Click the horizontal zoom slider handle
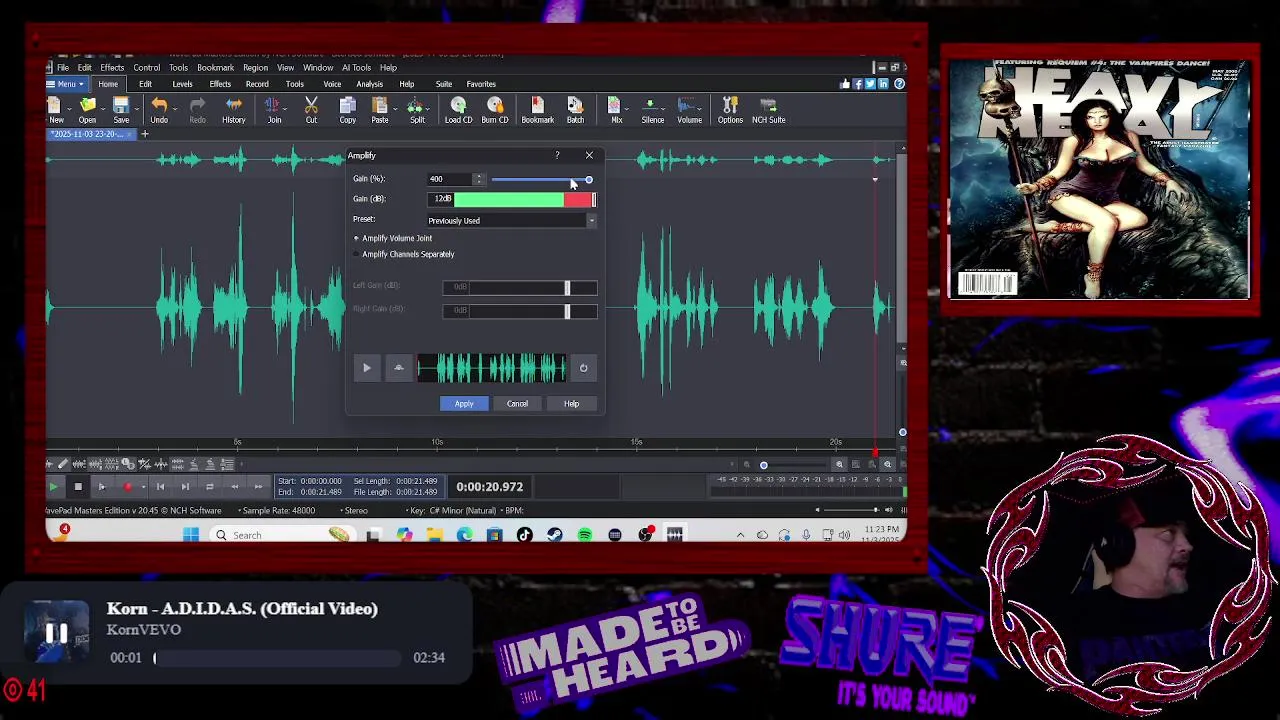This screenshot has width=1280, height=720. 763,465
